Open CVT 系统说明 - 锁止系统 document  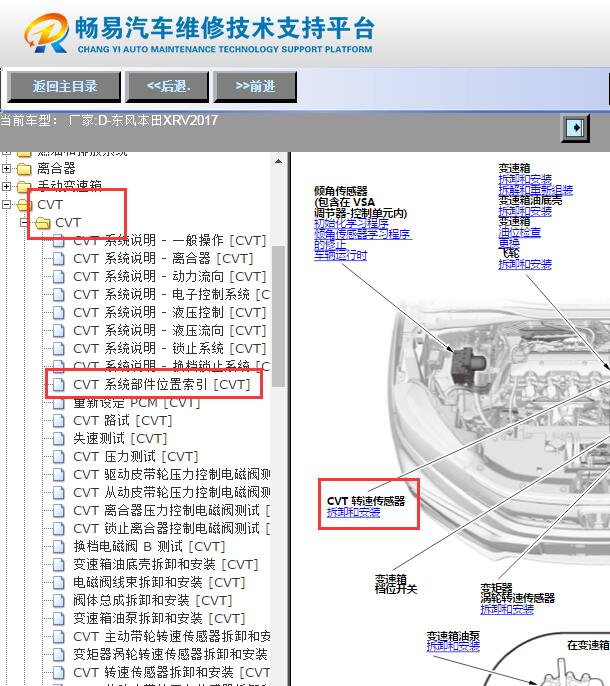[169, 348]
